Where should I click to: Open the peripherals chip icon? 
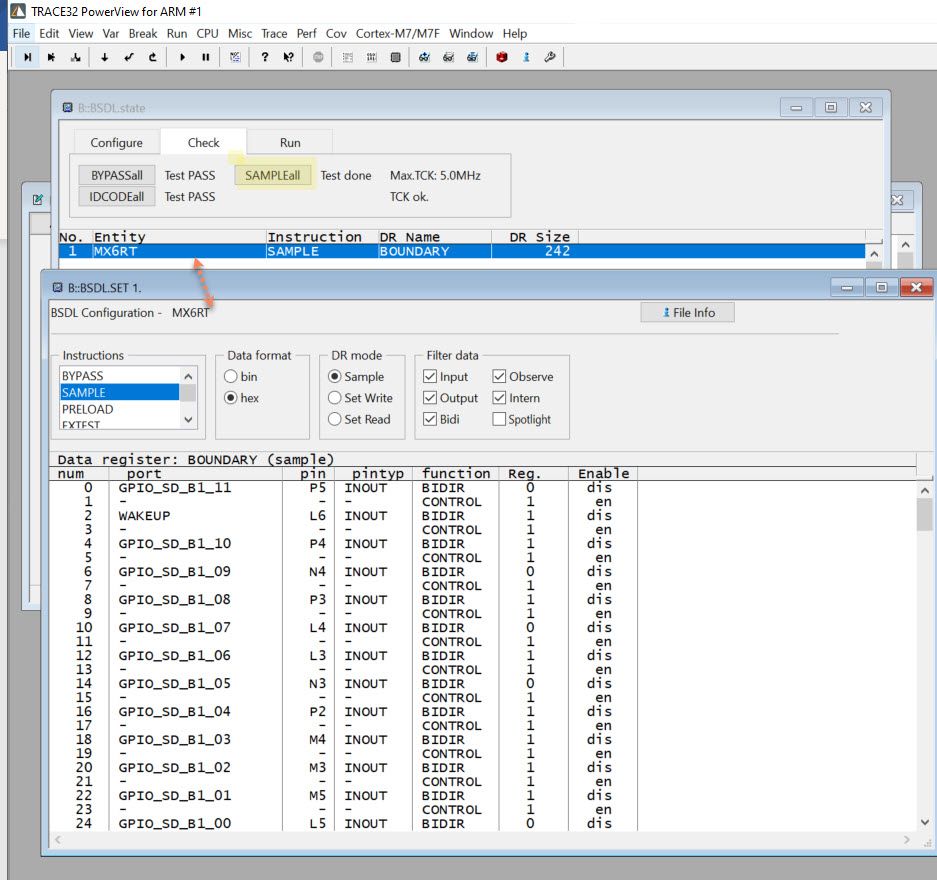(x=396, y=57)
